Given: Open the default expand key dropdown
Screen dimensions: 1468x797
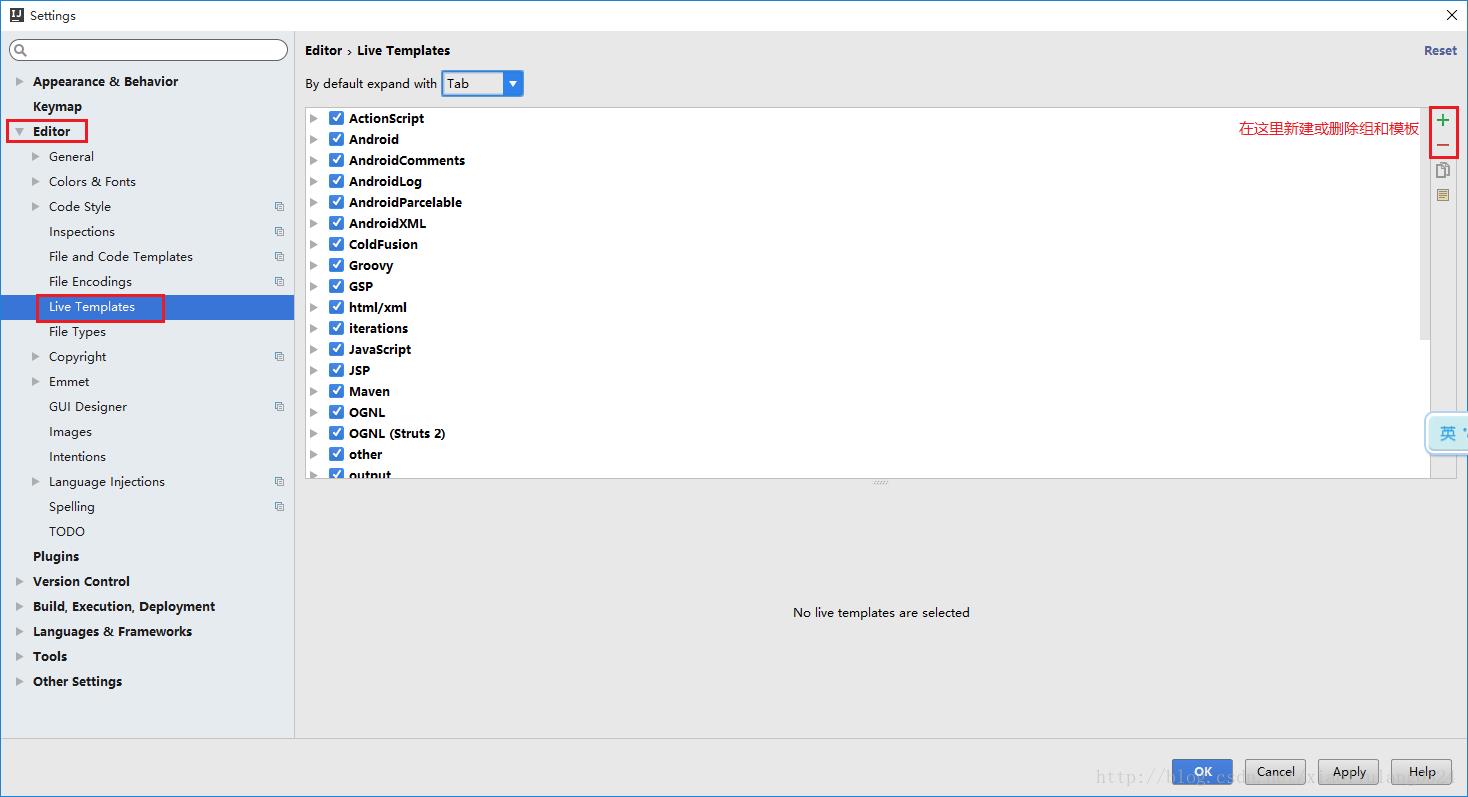Looking at the screenshot, I should [x=513, y=84].
